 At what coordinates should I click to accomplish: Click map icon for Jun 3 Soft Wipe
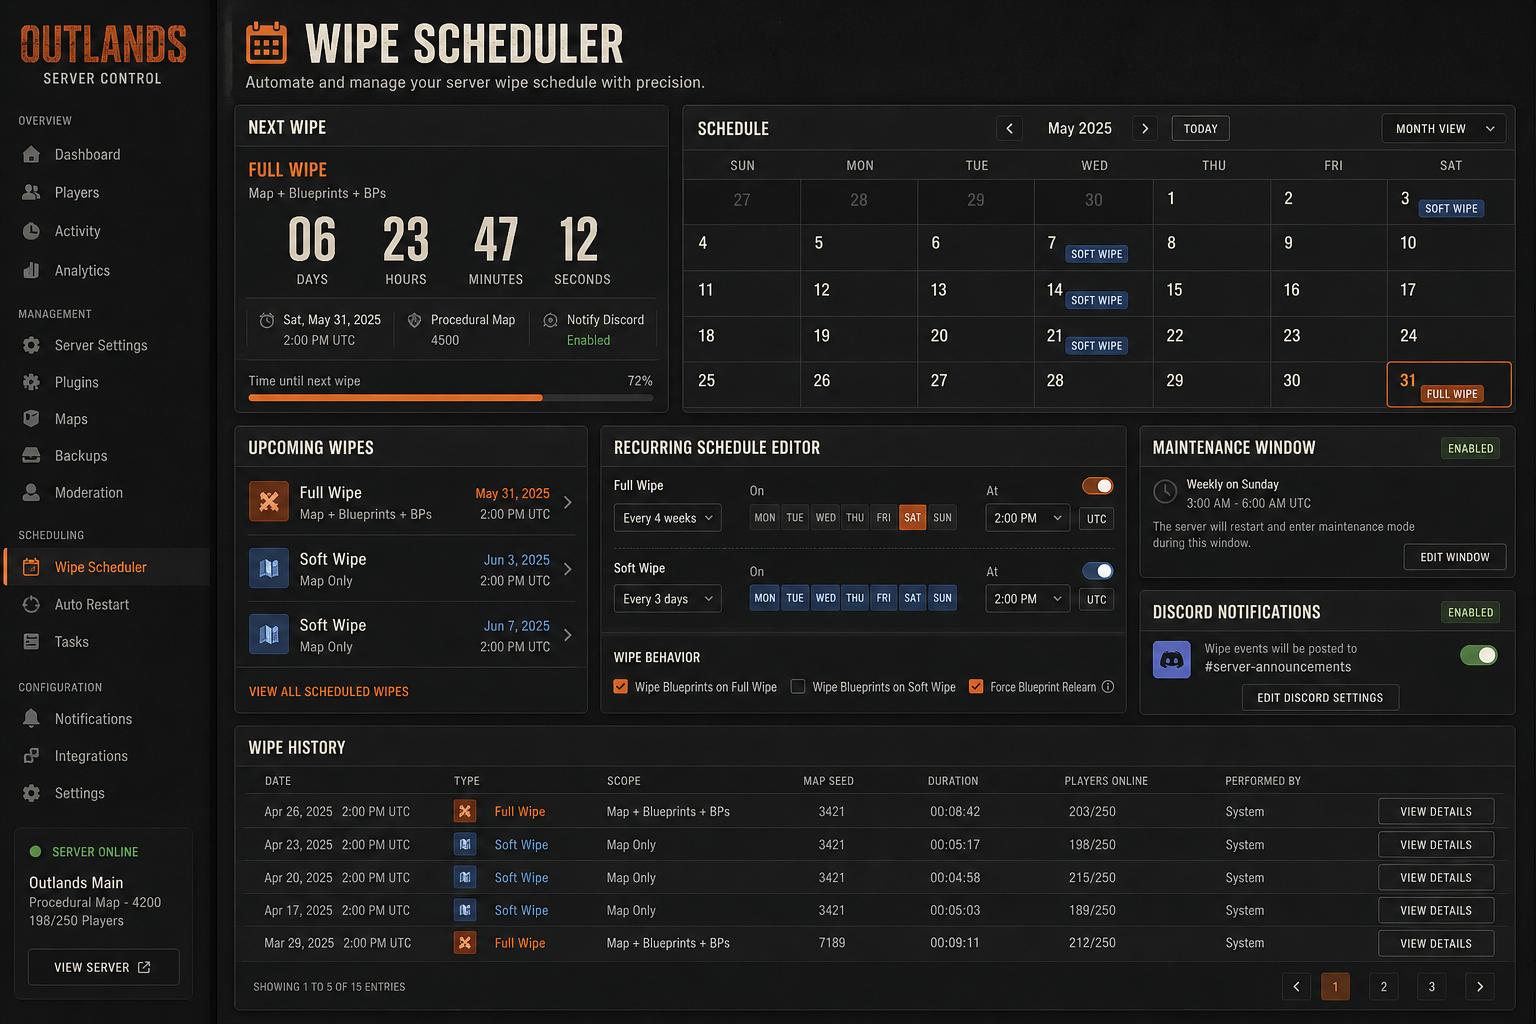[x=269, y=568]
